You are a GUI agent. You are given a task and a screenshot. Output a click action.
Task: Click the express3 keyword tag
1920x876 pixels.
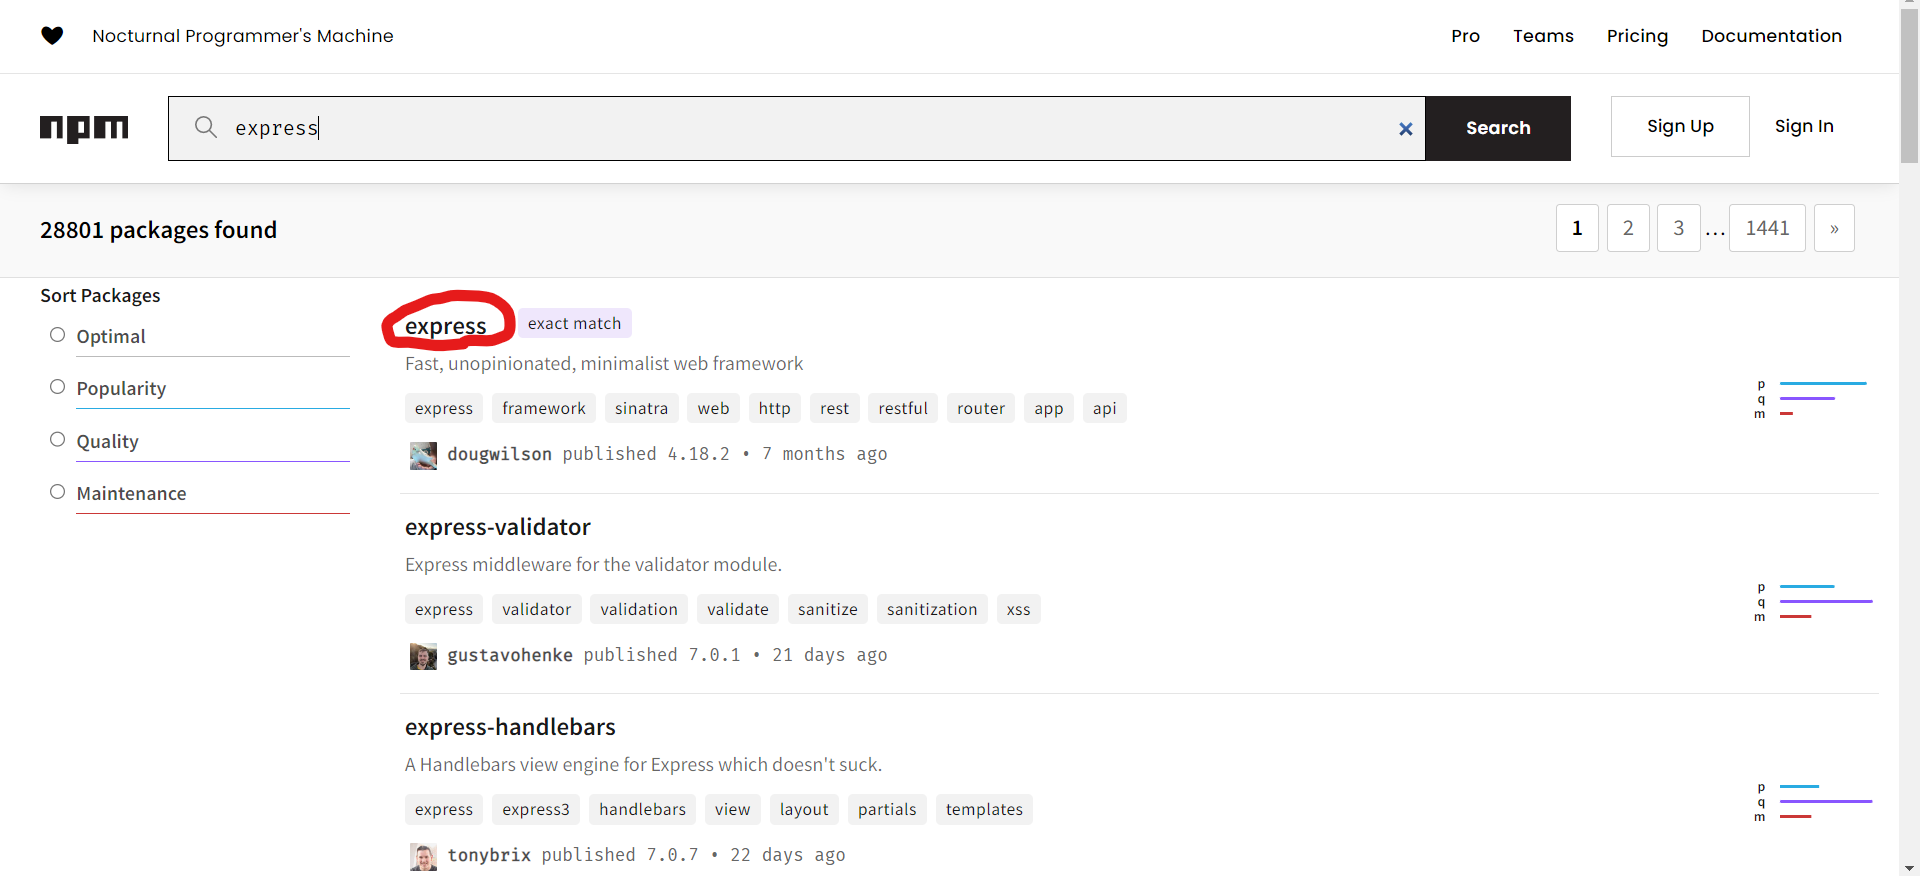coord(536,809)
